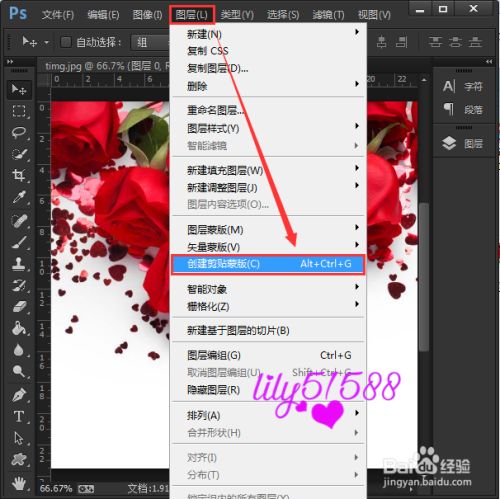Select the Dodge tool
The image size is (500, 499).
[x=19, y=371]
